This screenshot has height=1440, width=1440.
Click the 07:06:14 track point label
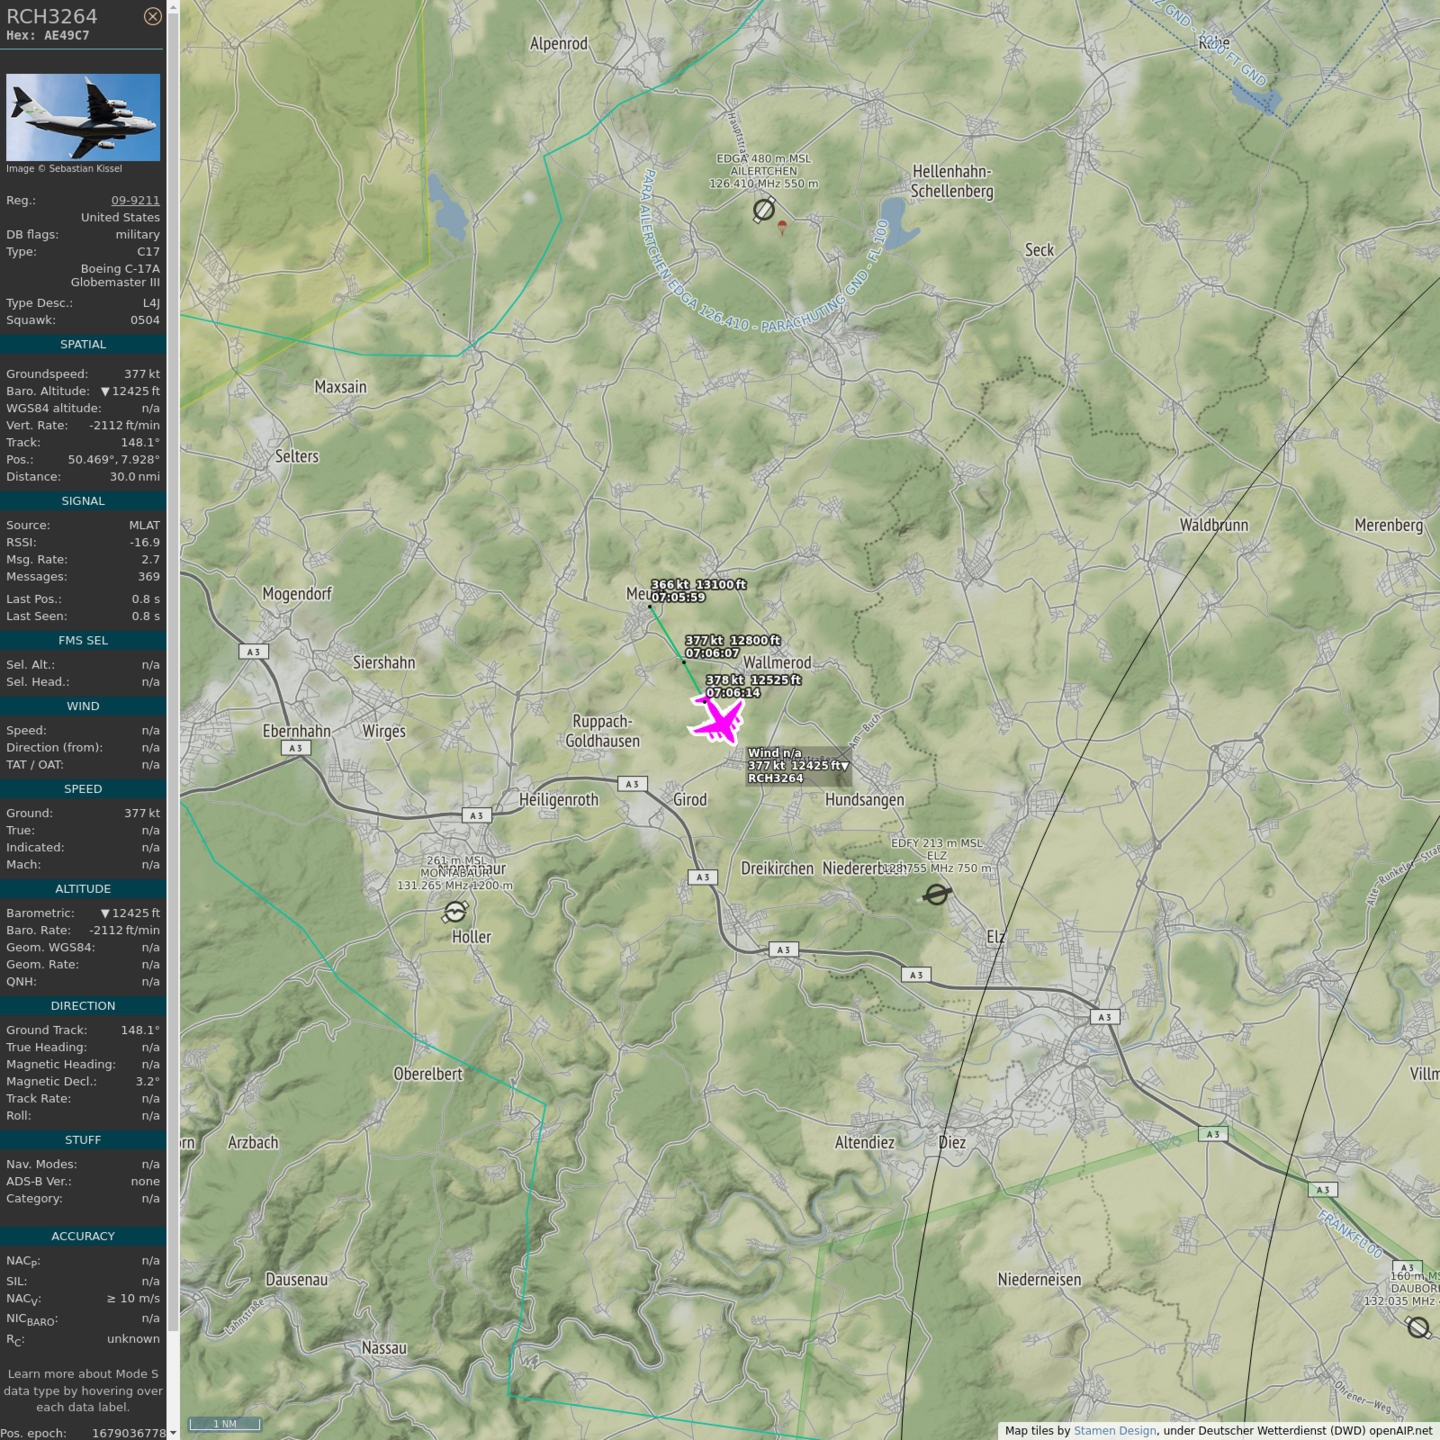[x=733, y=692]
